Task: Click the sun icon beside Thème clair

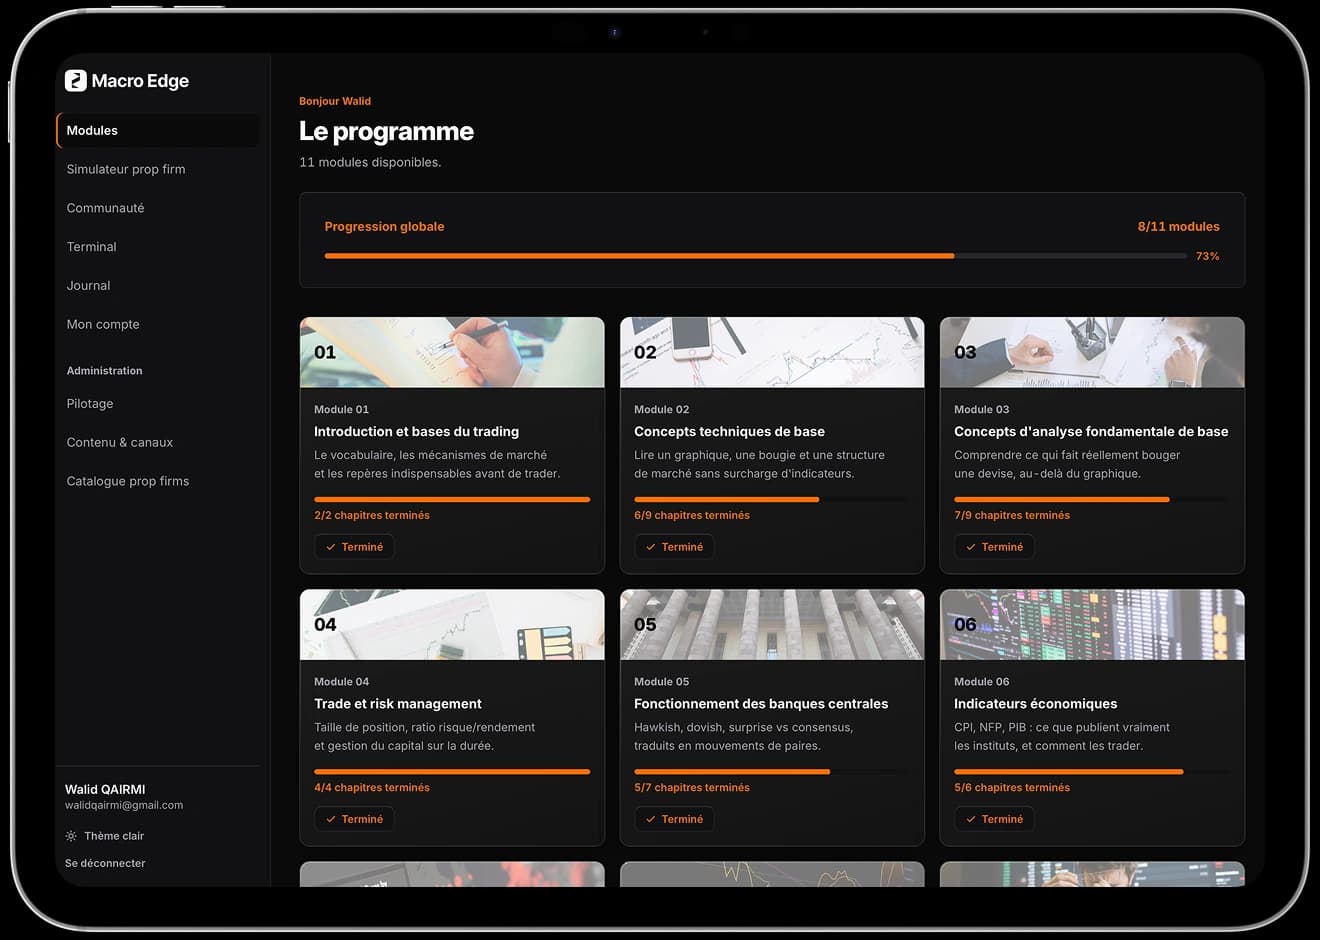Action: tap(71, 836)
